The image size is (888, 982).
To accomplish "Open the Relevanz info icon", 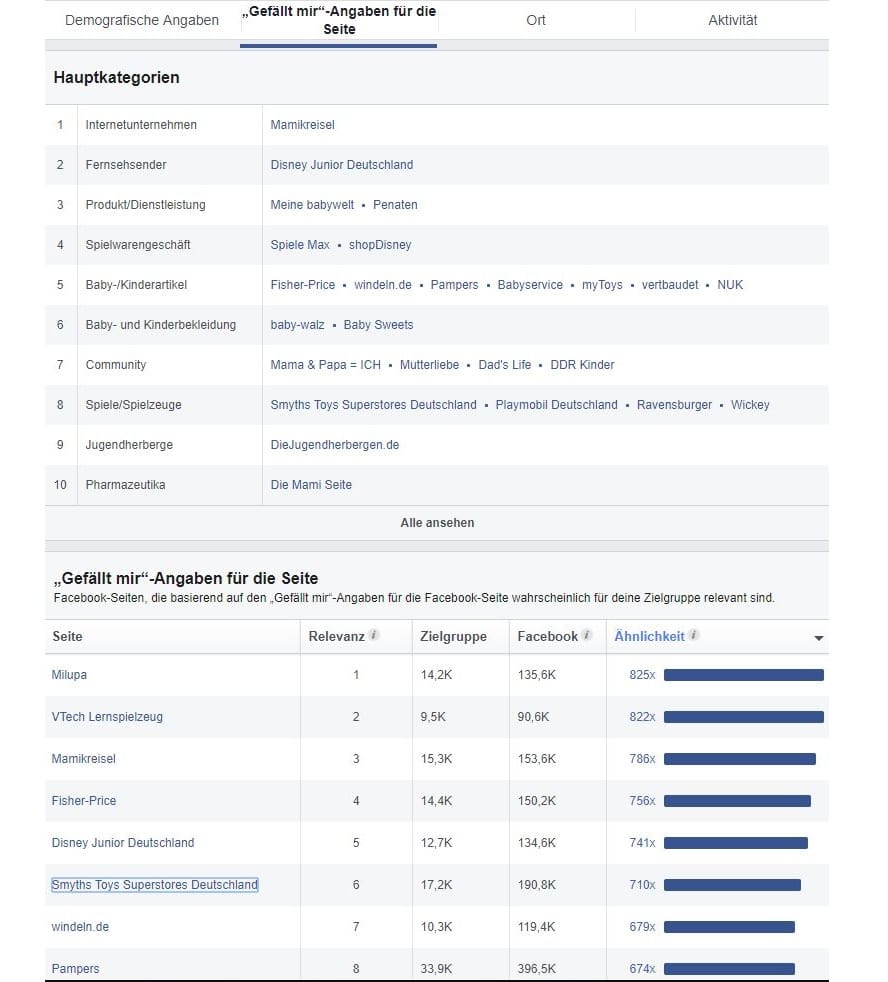I will point(374,635).
